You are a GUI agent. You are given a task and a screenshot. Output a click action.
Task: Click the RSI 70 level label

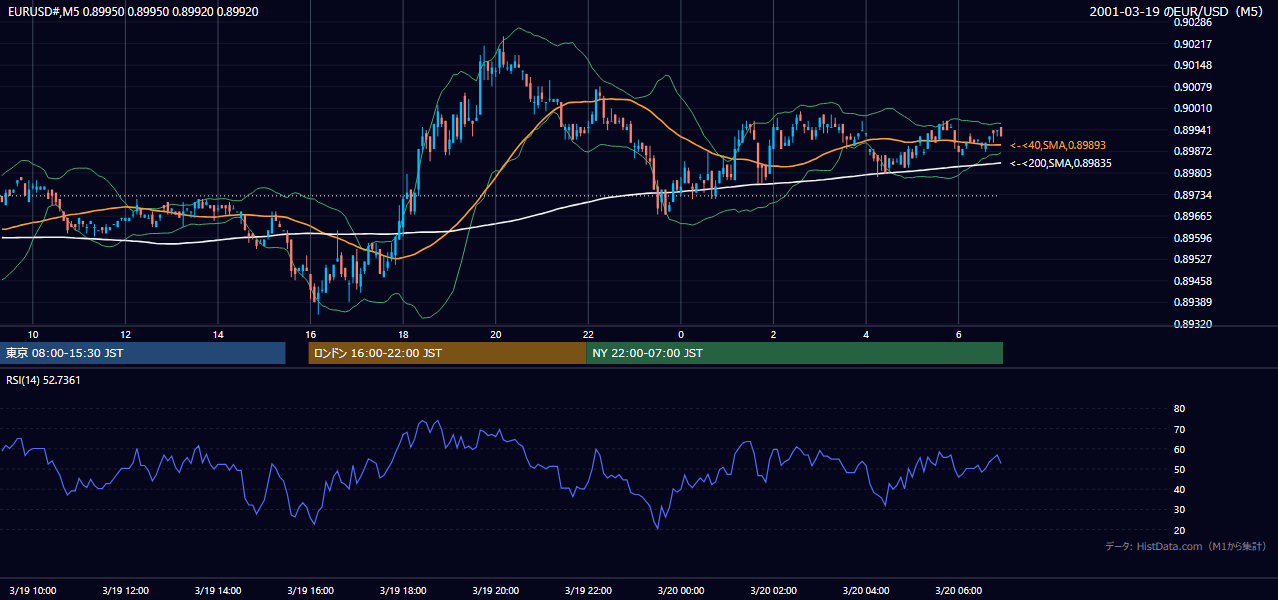click(1179, 429)
